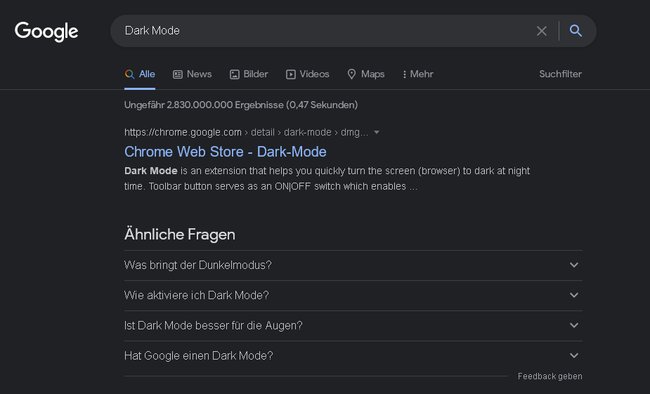The width and height of the screenshot is (650, 394).
Task: Open the Mehr menu
Action: tap(417, 74)
